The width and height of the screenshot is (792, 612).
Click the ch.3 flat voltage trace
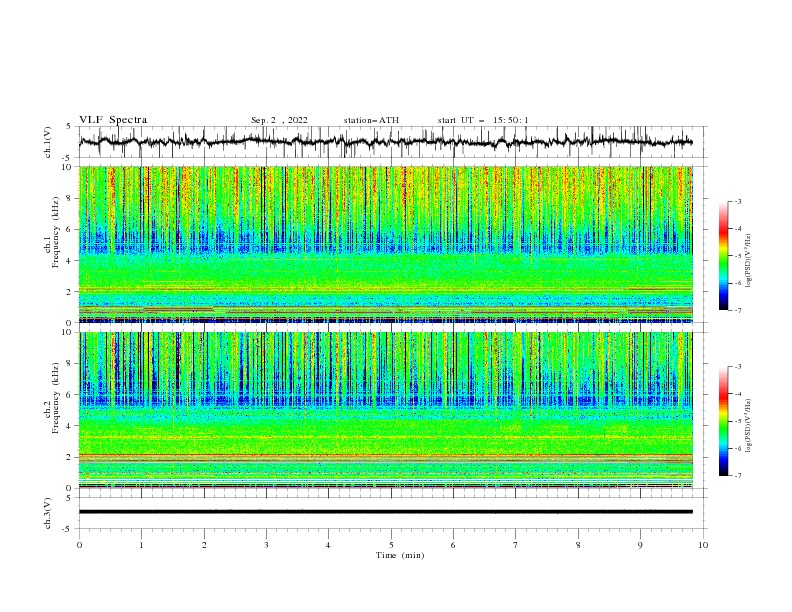point(386,512)
